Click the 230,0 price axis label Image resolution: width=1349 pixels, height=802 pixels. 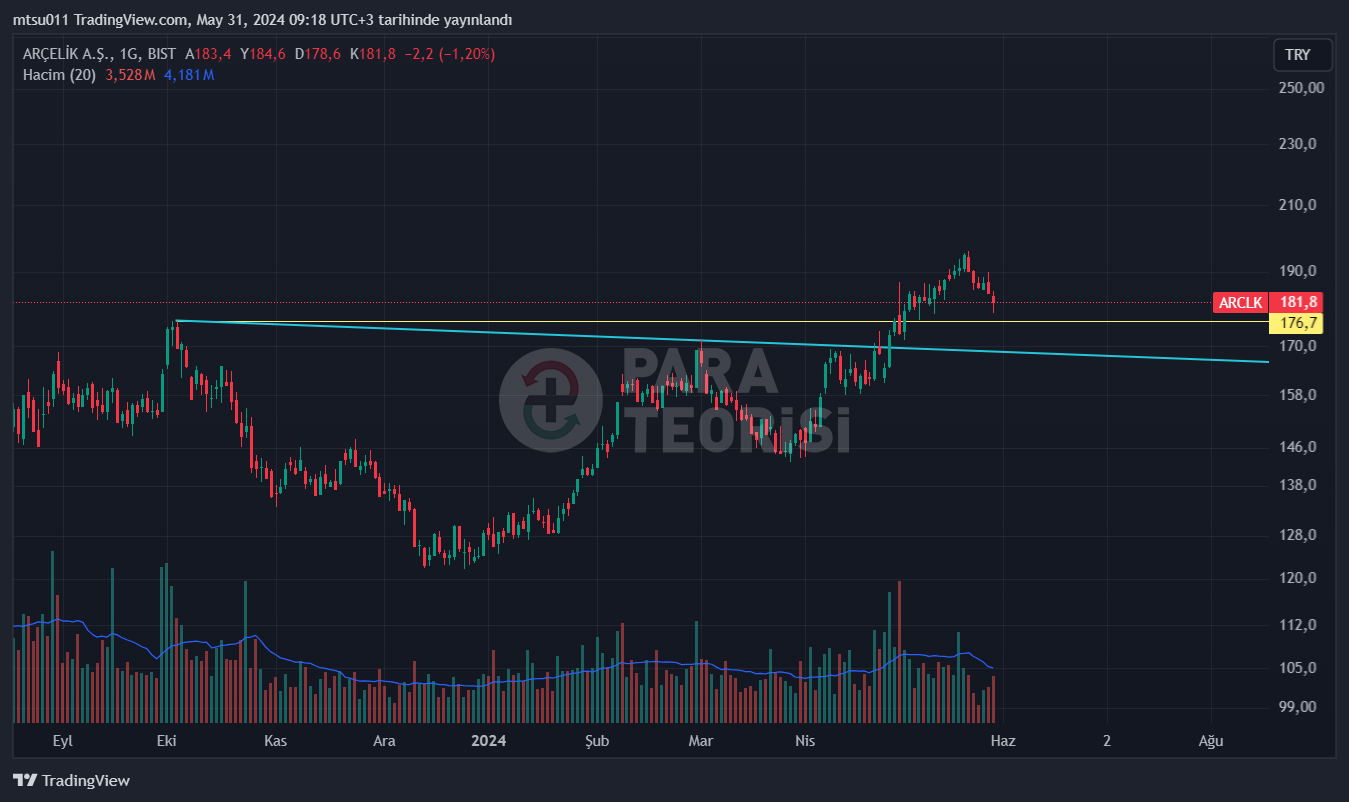[x=1298, y=144]
